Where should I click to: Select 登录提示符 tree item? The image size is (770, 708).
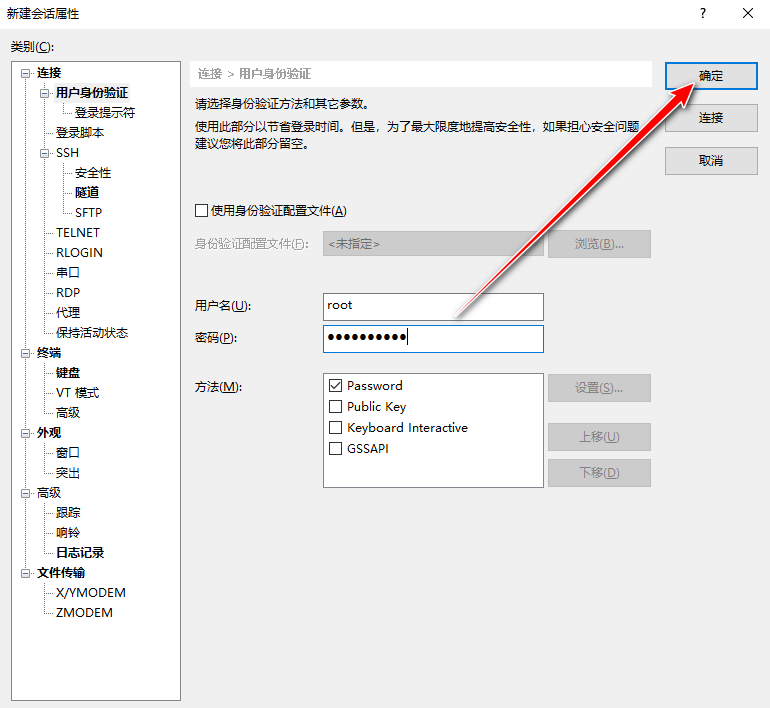pos(105,113)
